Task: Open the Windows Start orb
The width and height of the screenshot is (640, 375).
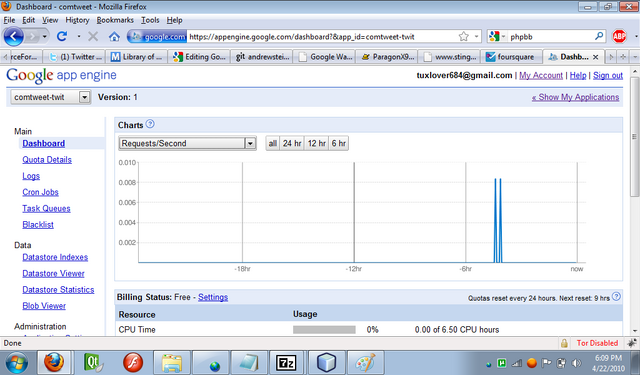Action: click(x=16, y=362)
